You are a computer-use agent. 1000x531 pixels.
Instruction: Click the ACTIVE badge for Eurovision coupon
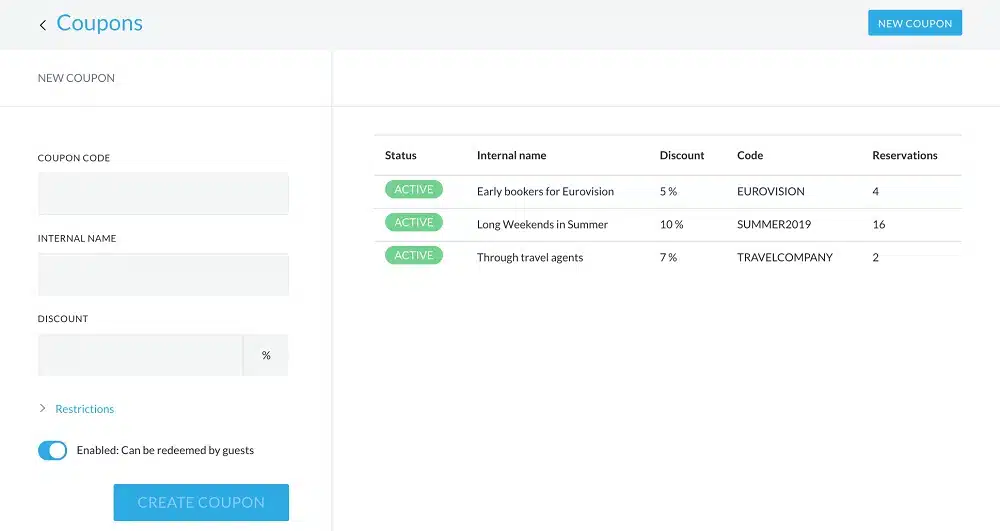click(x=414, y=190)
